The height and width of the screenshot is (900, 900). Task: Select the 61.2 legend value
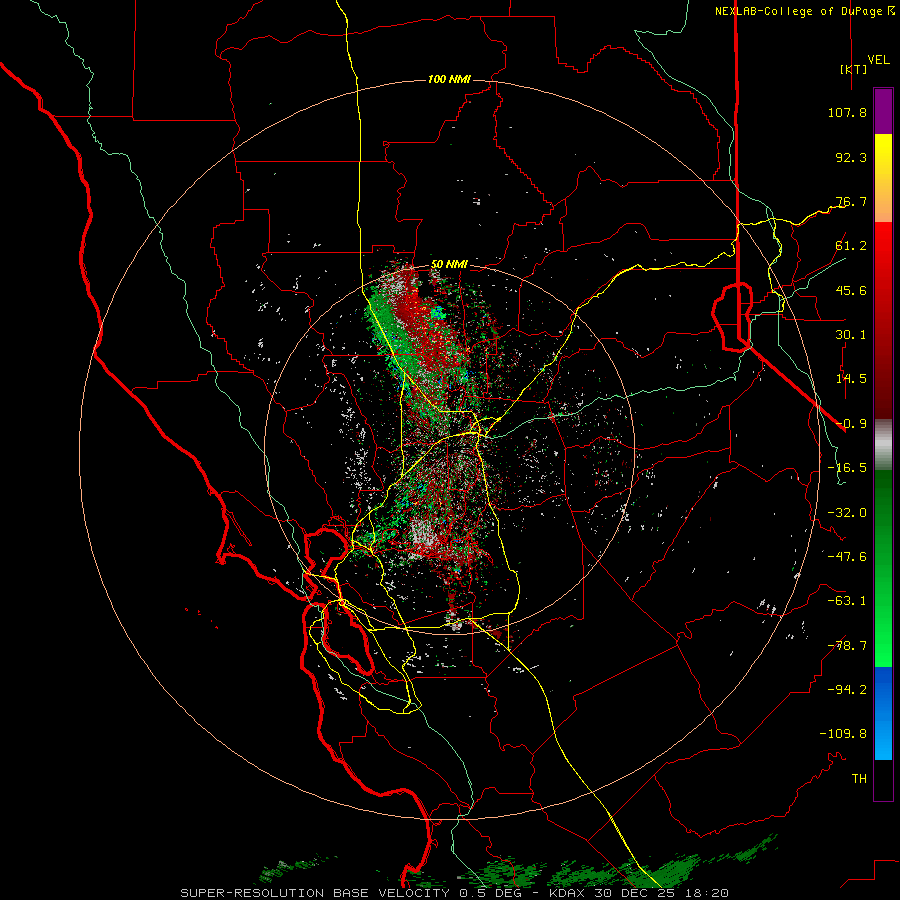[851, 246]
